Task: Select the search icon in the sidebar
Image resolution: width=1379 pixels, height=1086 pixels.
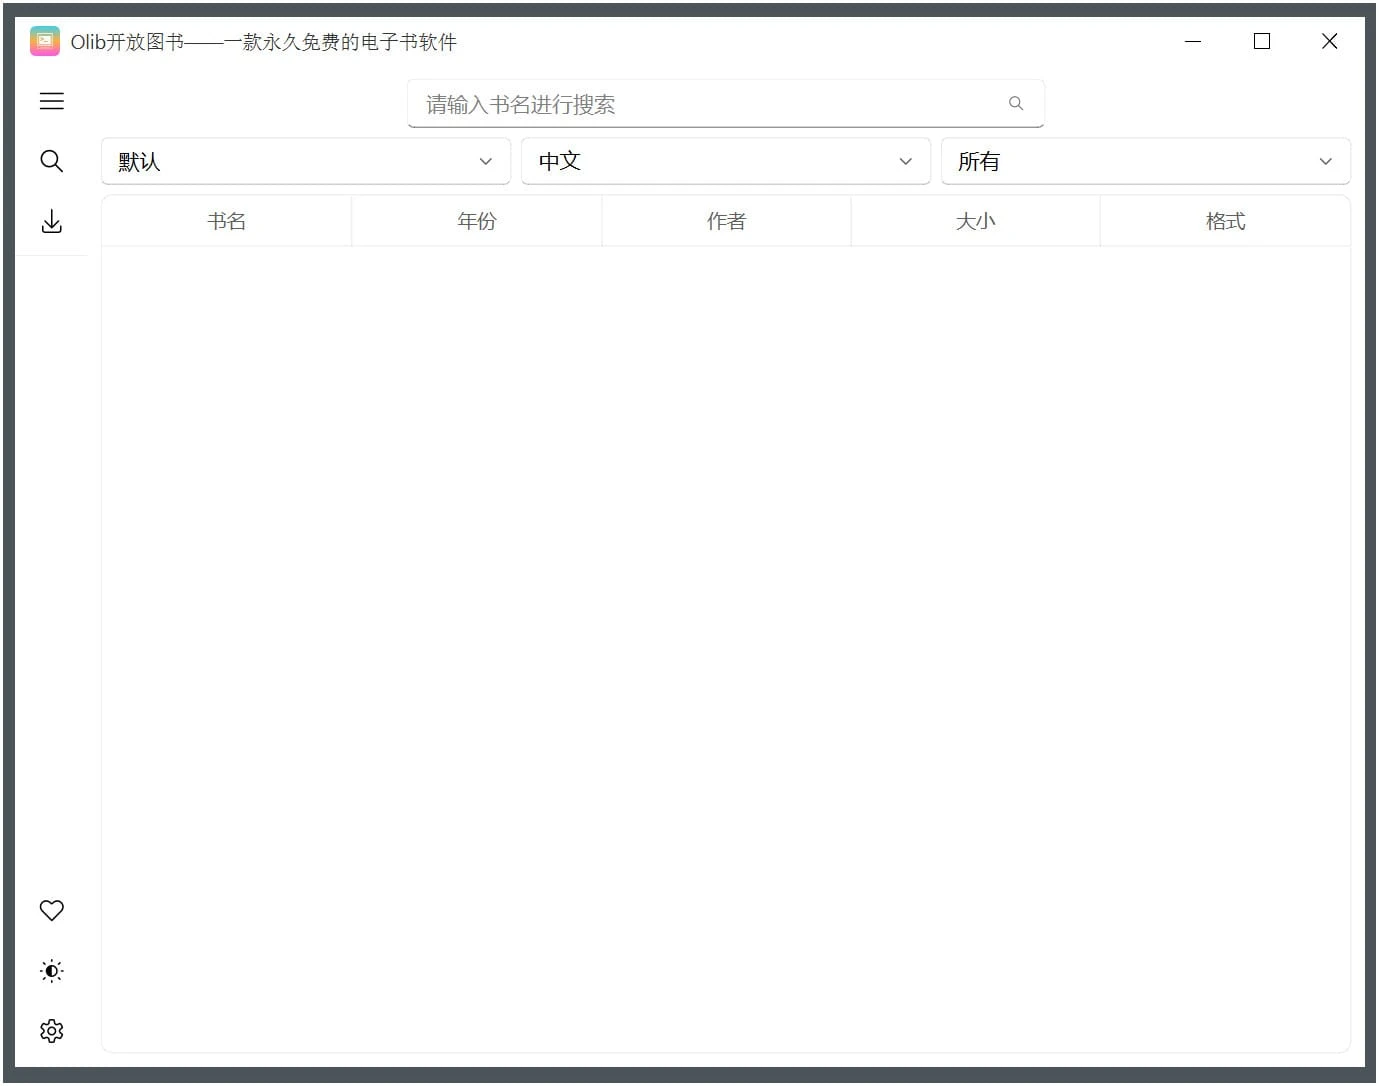Action: pyautogui.click(x=51, y=161)
